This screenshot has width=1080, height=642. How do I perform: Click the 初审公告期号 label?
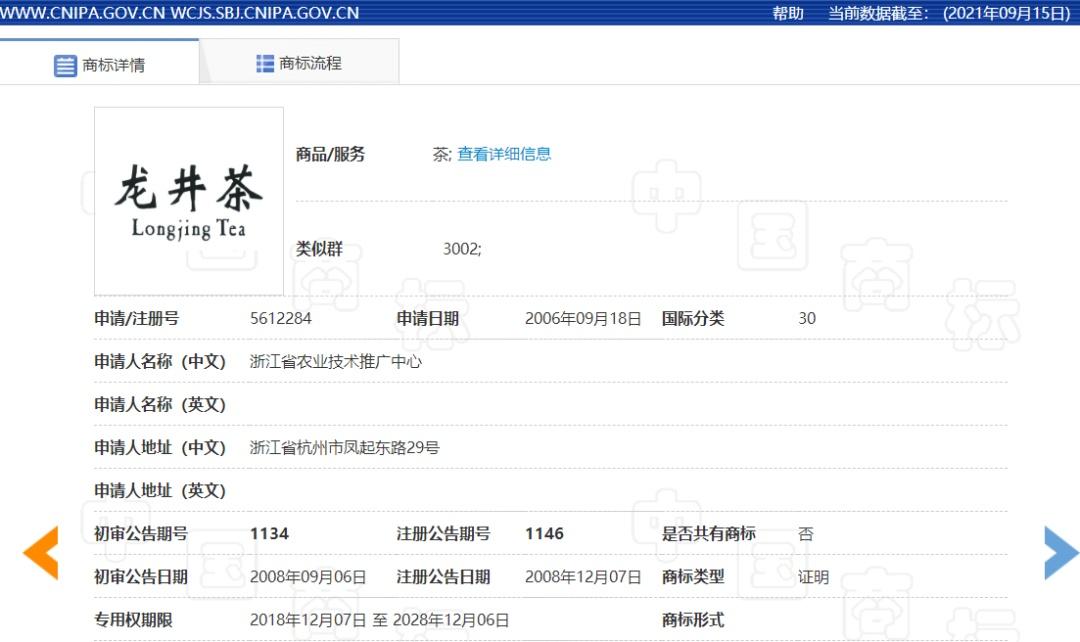(x=141, y=534)
